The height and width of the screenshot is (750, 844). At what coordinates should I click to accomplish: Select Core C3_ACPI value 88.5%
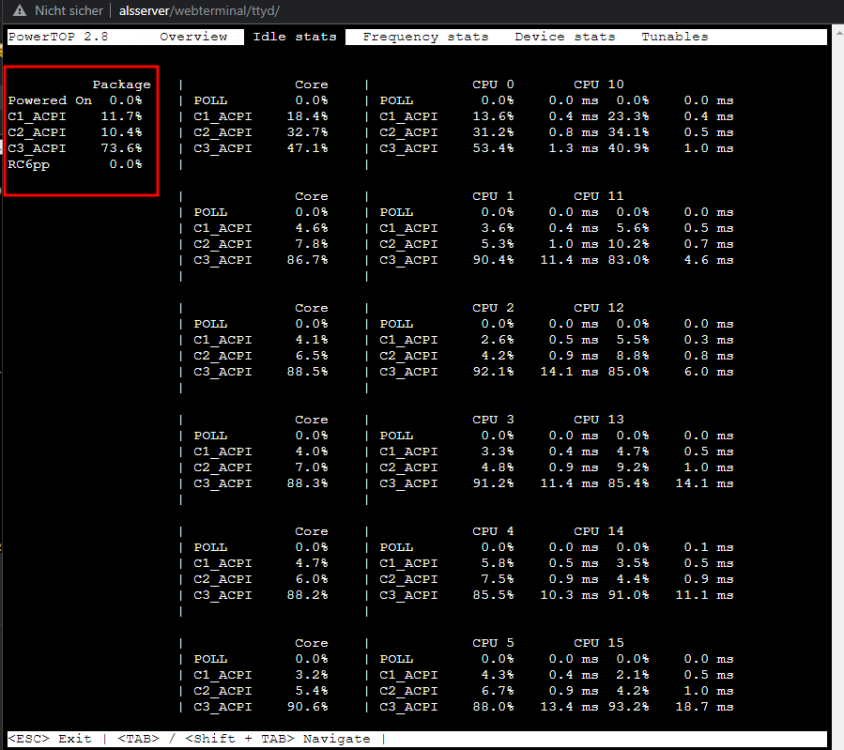click(307, 372)
